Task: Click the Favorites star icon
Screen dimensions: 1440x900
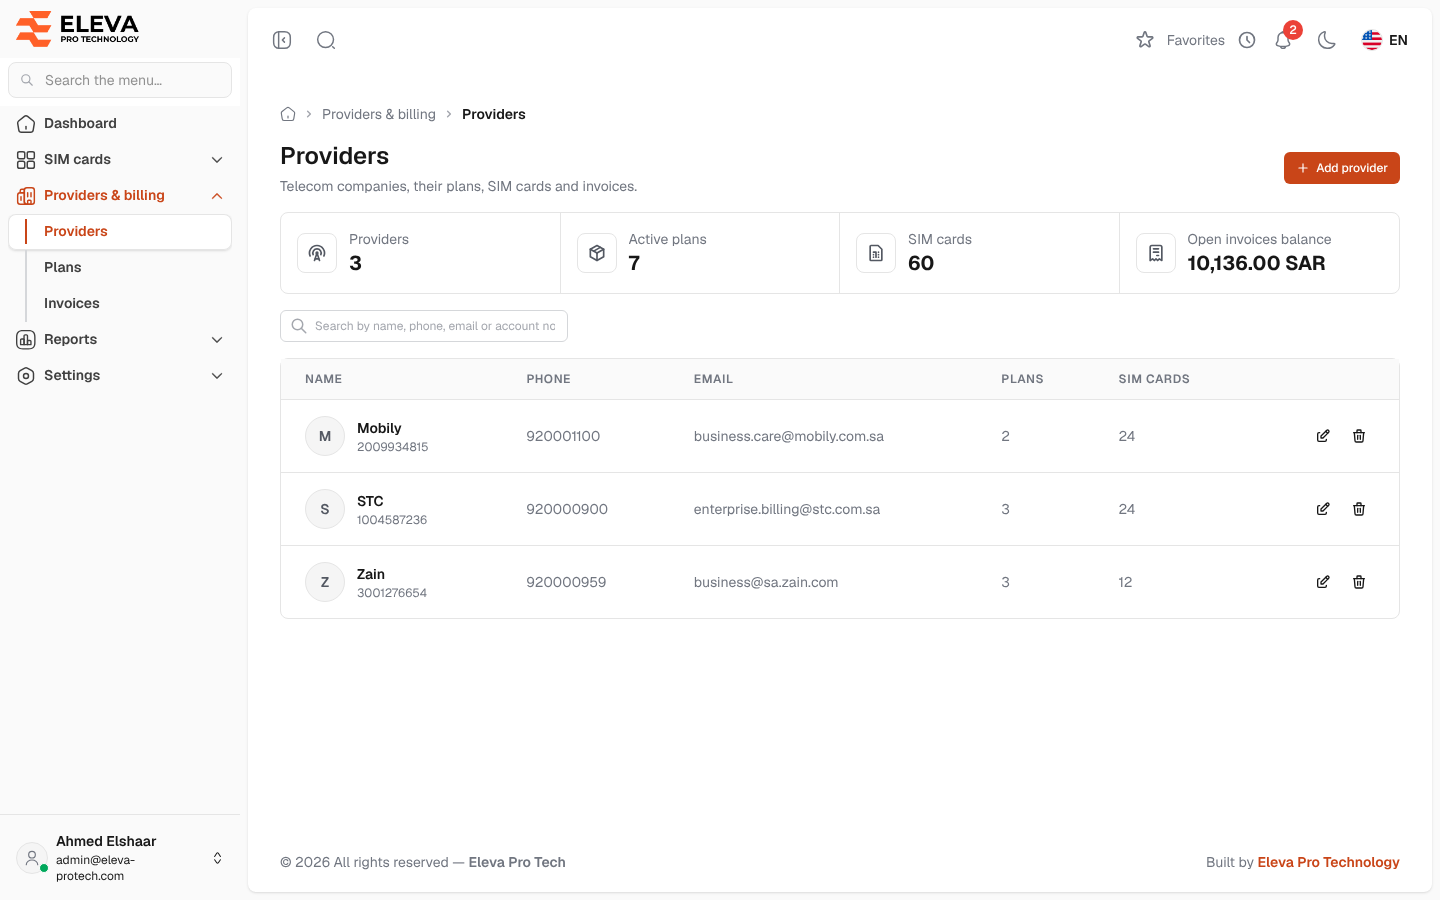Action: (x=1145, y=40)
